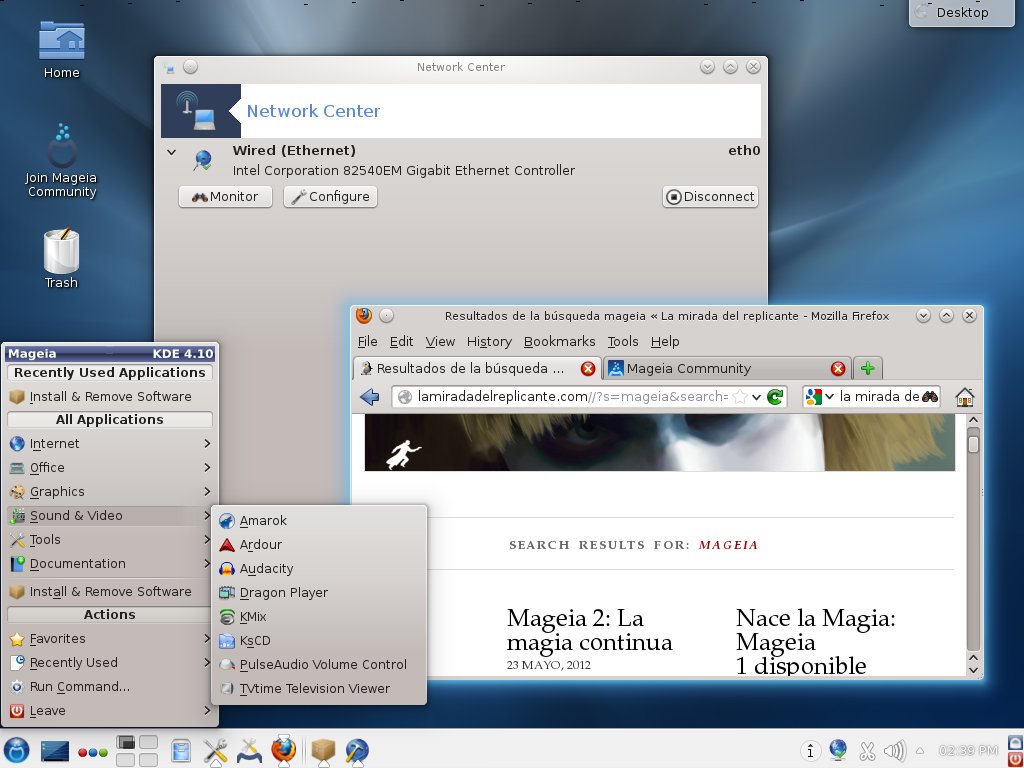Open the search engine selector dropdown
1024x768 pixels.
pyautogui.click(x=820, y=396)
